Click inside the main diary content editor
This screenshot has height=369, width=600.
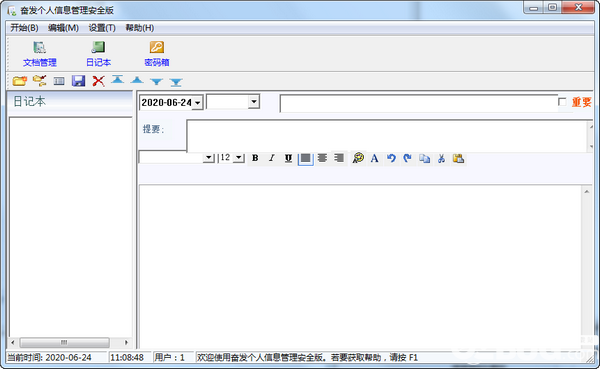(360, 266)
